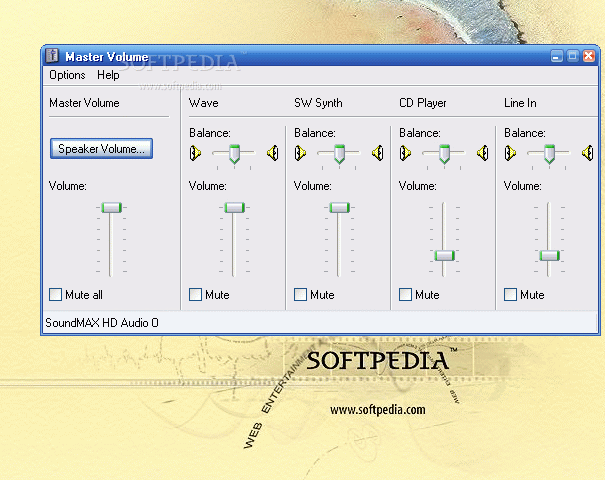The width and height of the screenshot is (605, 480).
Task: Open the Help menu
Action: tap(108, 75)
